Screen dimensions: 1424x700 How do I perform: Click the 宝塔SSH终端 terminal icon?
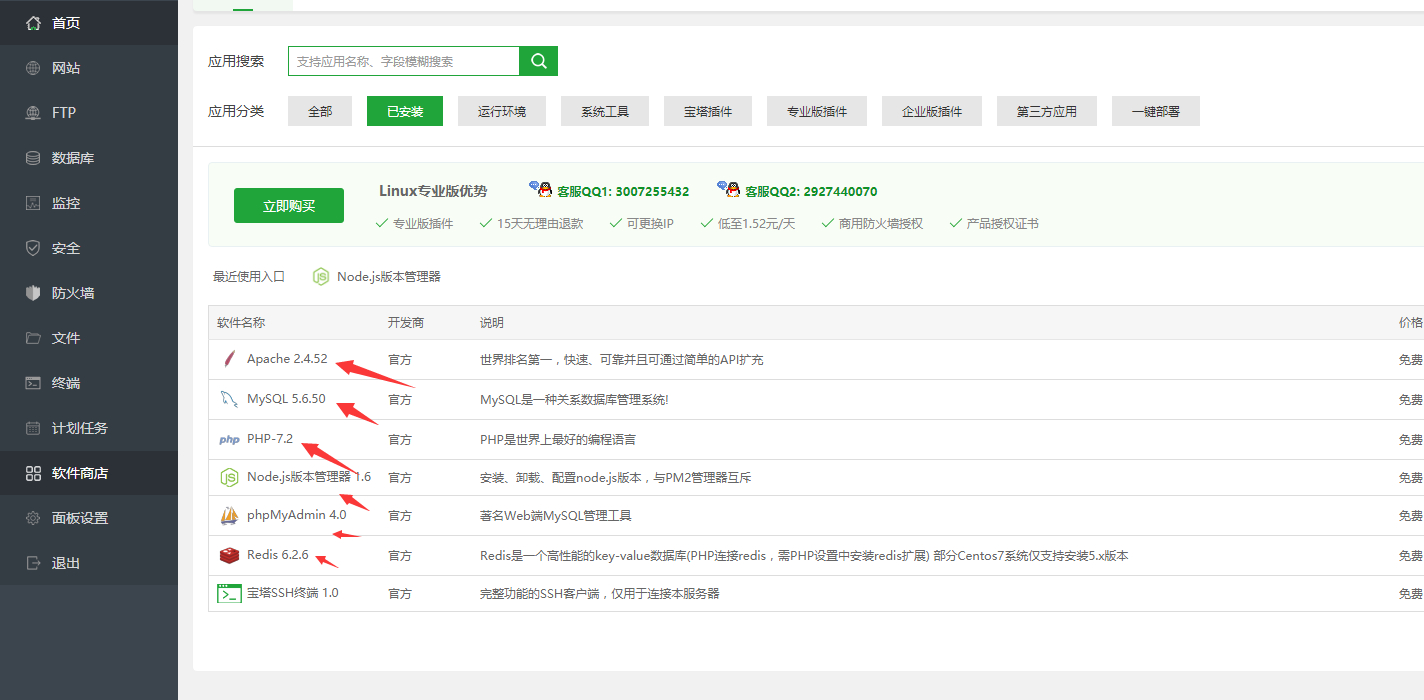(229, 593)
